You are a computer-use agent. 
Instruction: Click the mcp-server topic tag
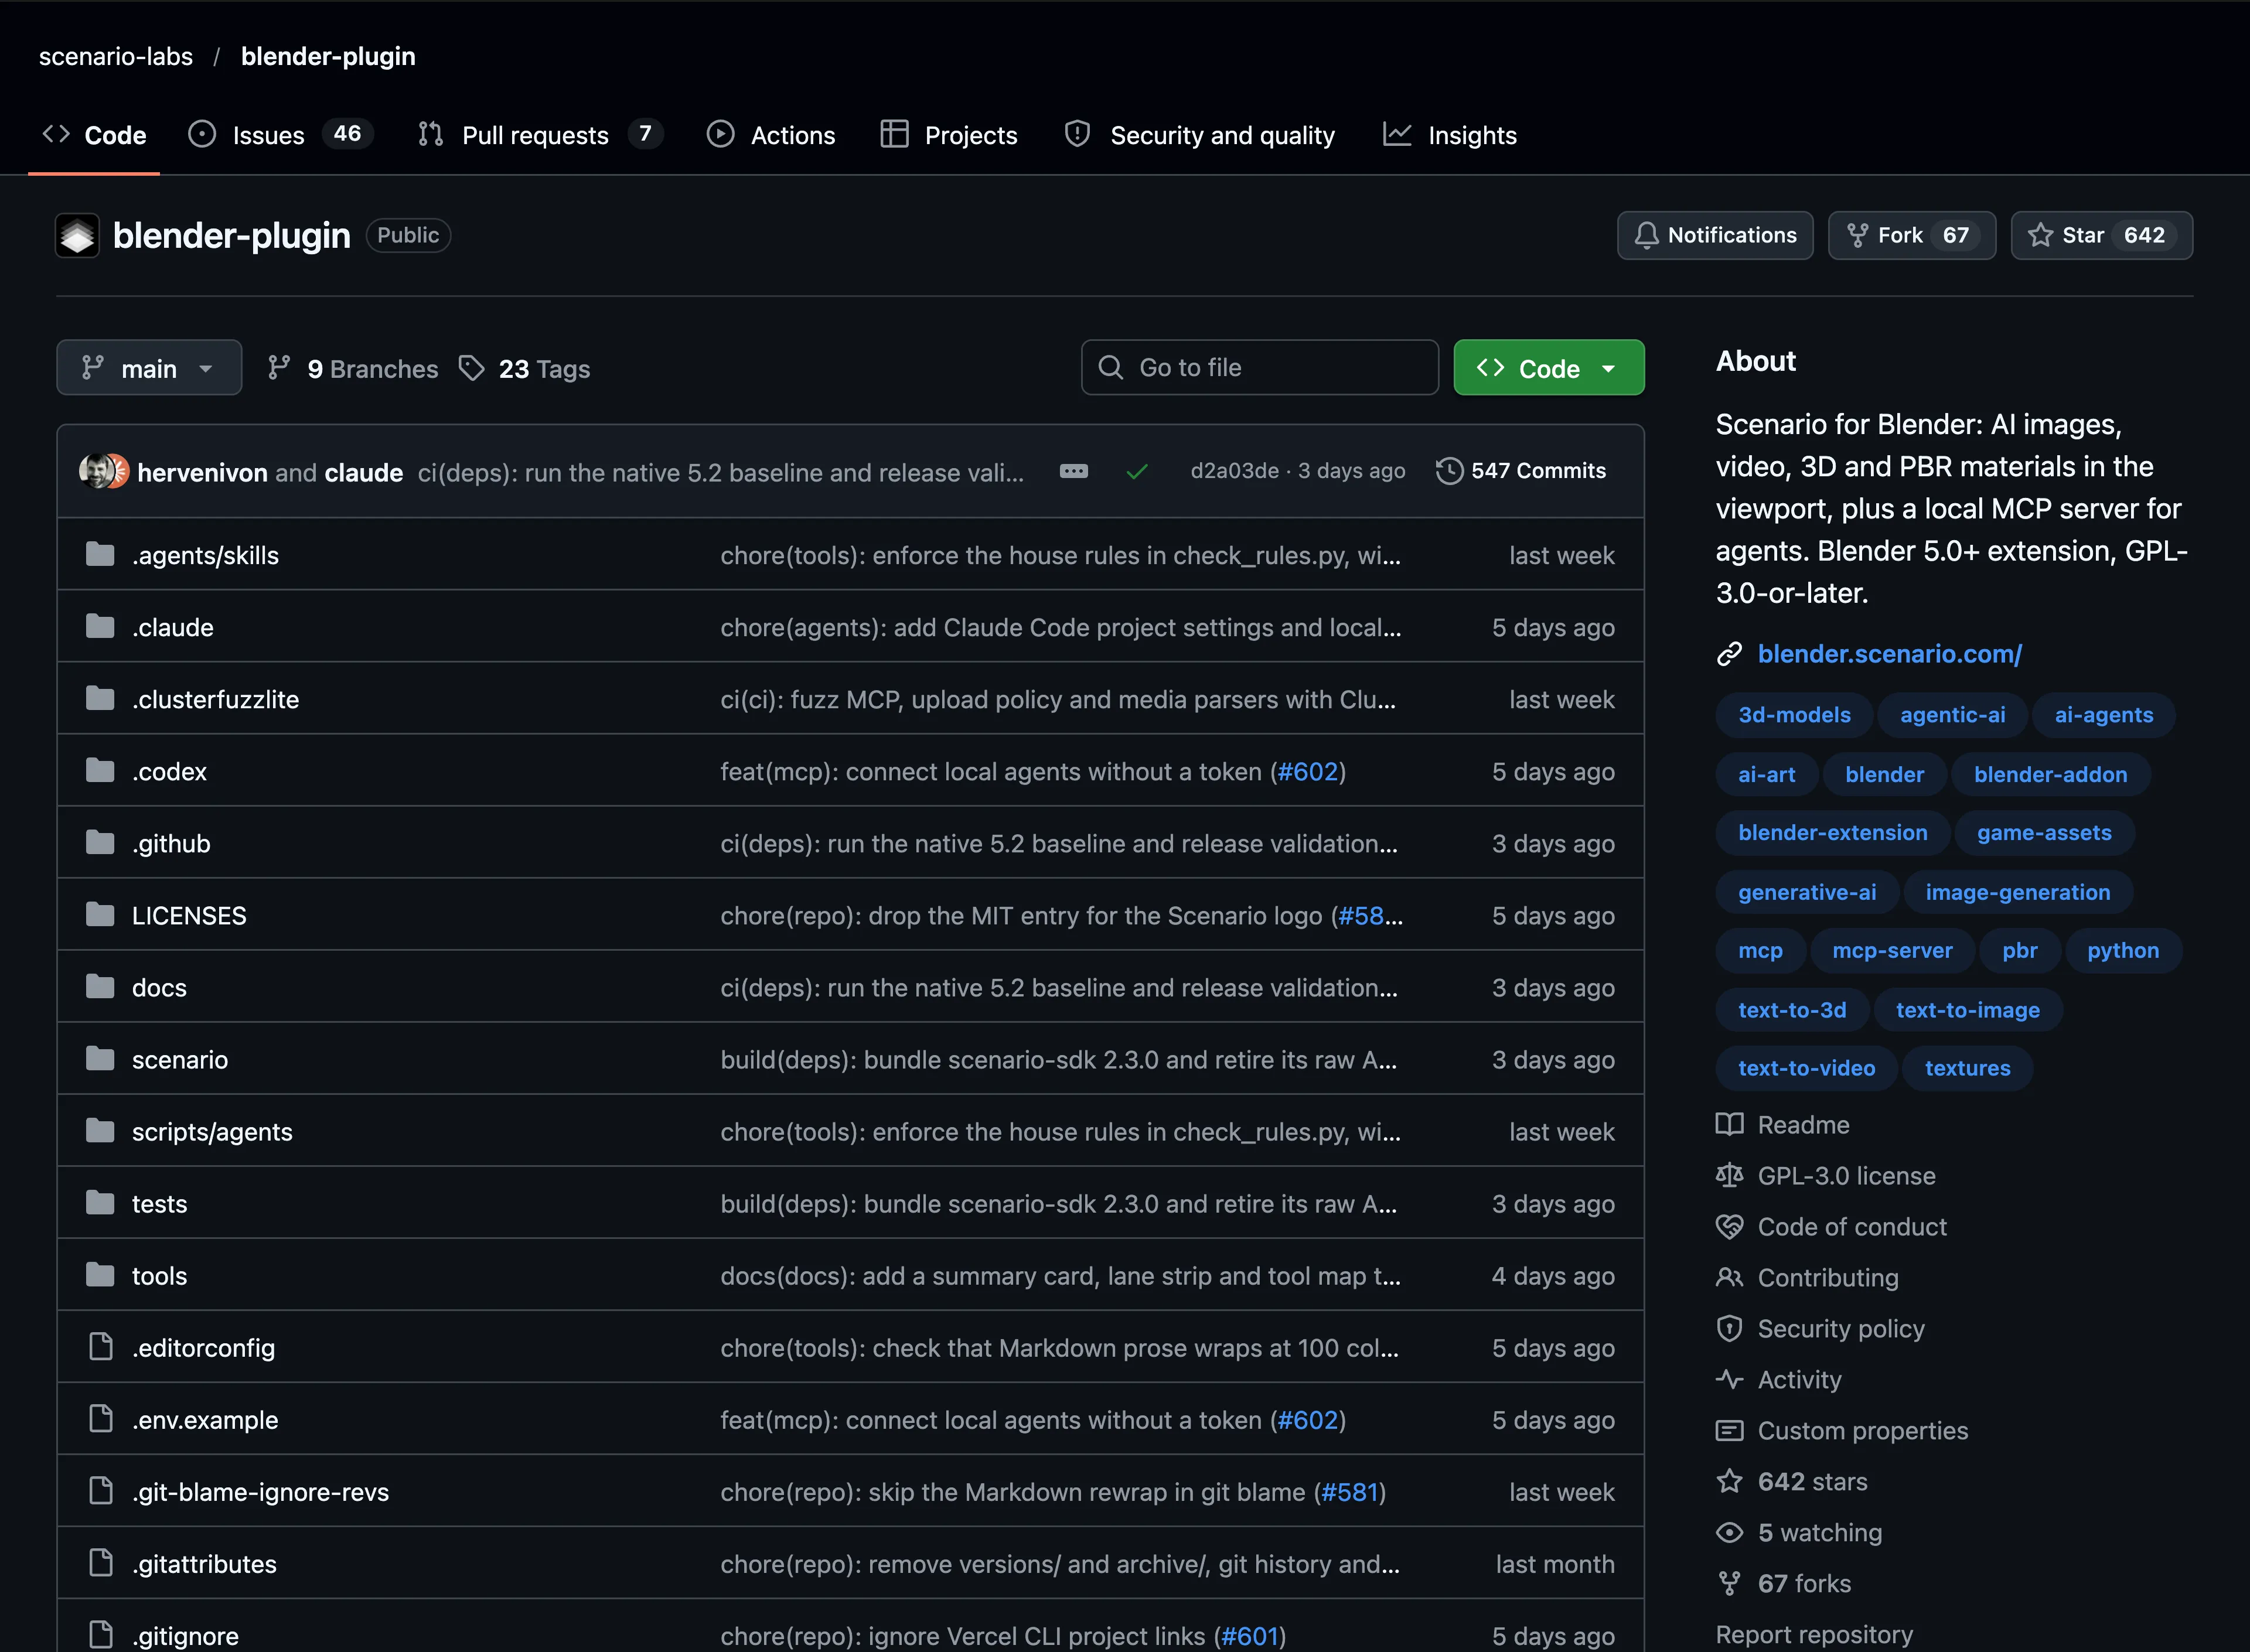point(1892,951)
